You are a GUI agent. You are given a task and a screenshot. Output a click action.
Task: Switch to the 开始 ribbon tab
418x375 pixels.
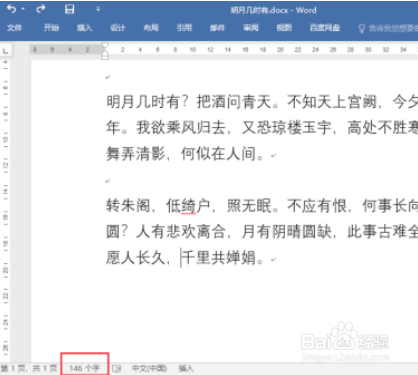[51, 28]
